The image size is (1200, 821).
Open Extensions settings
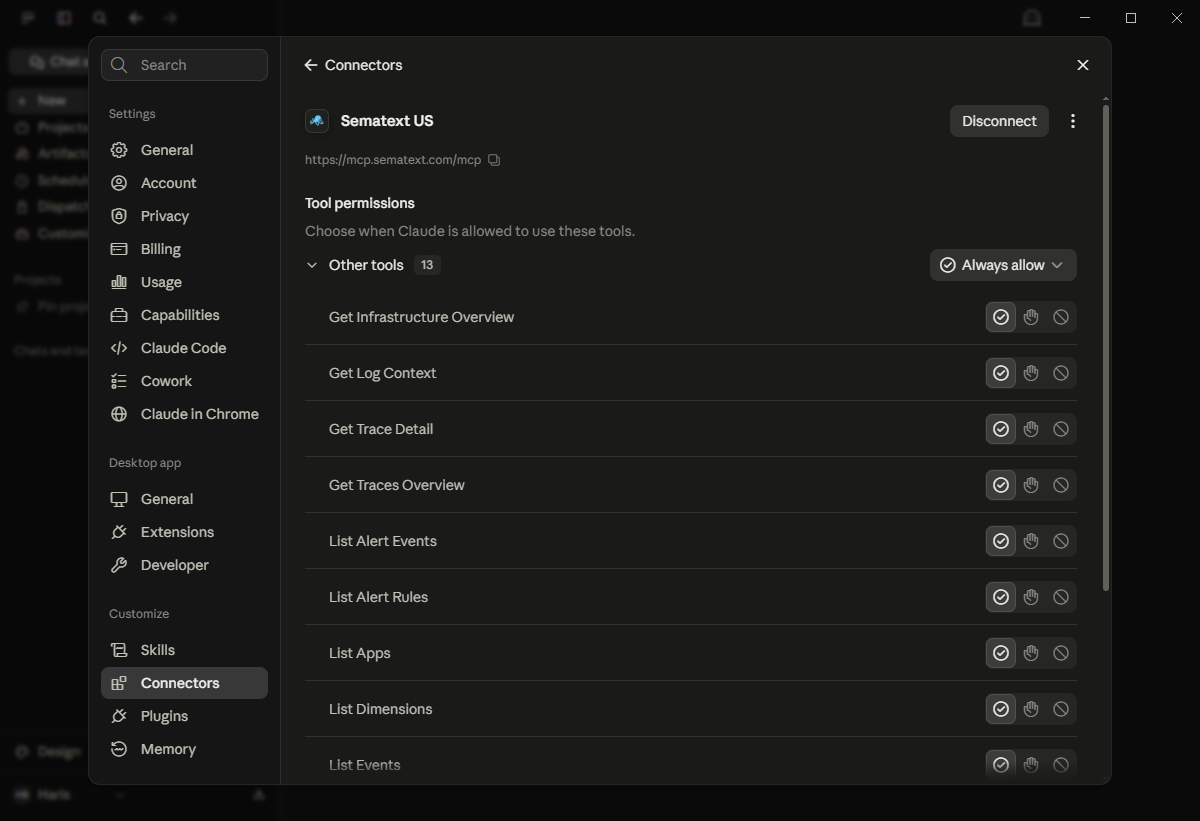tap(184, 532)
